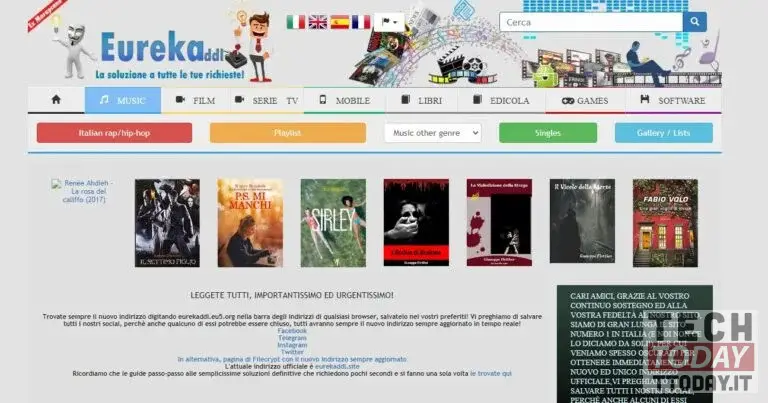Open the SERIE TV tab

[267, 100]
